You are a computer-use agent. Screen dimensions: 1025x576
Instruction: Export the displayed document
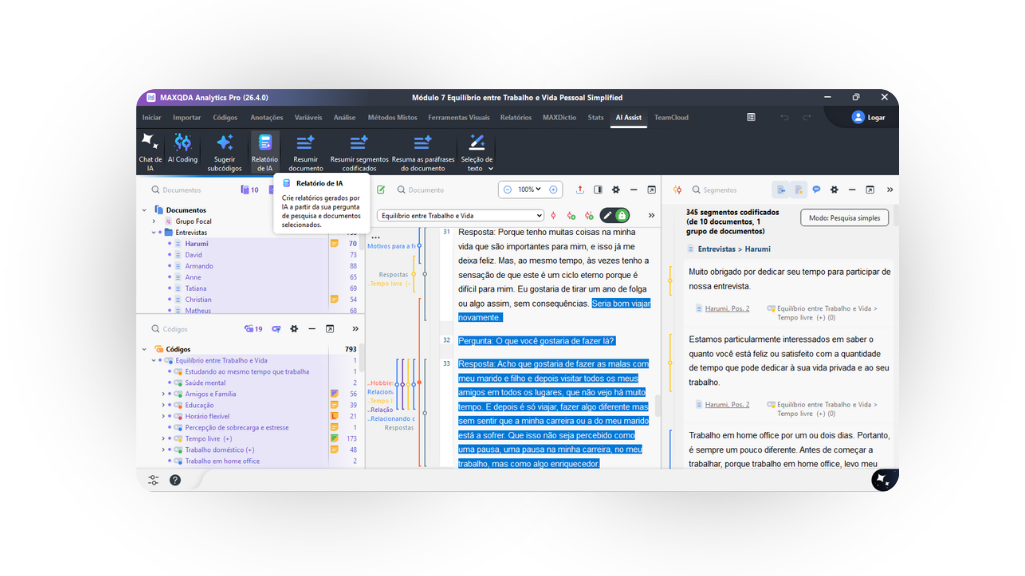coord(580,190)
